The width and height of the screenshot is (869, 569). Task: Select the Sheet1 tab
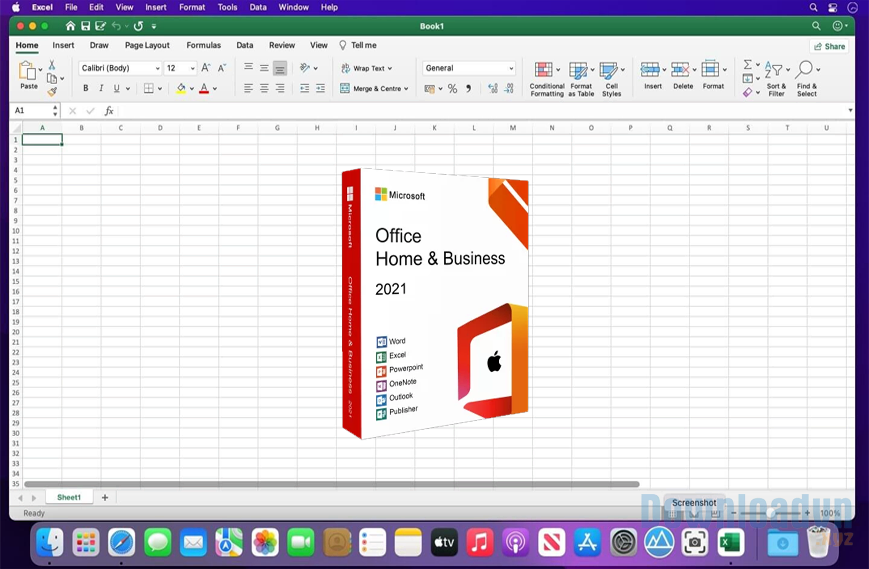pyautogui.click(x=69, y=498)
